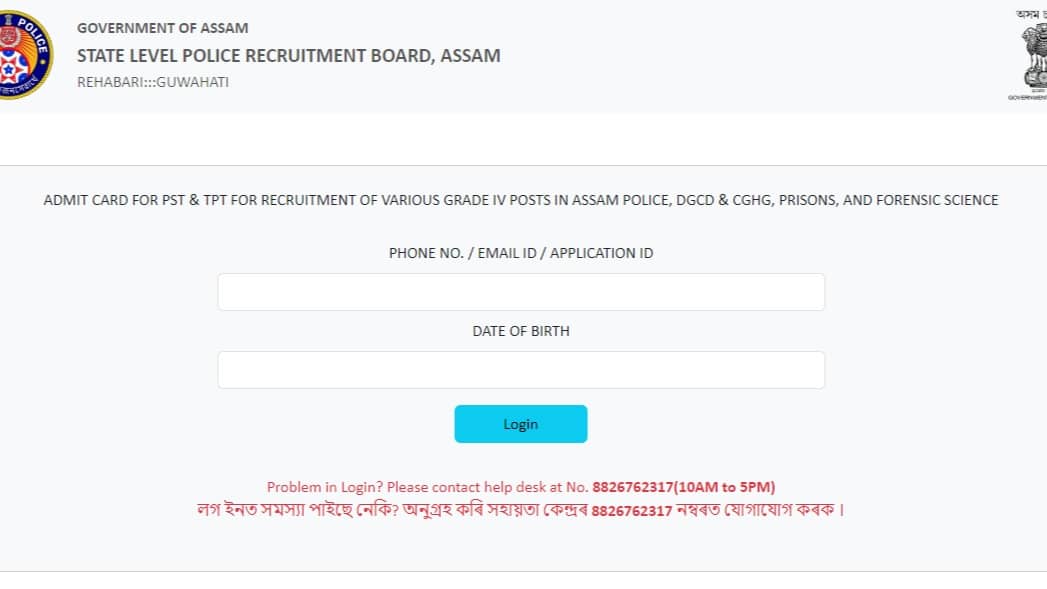
Task: Click the Assamese login help message
Action: pos(400,510)
